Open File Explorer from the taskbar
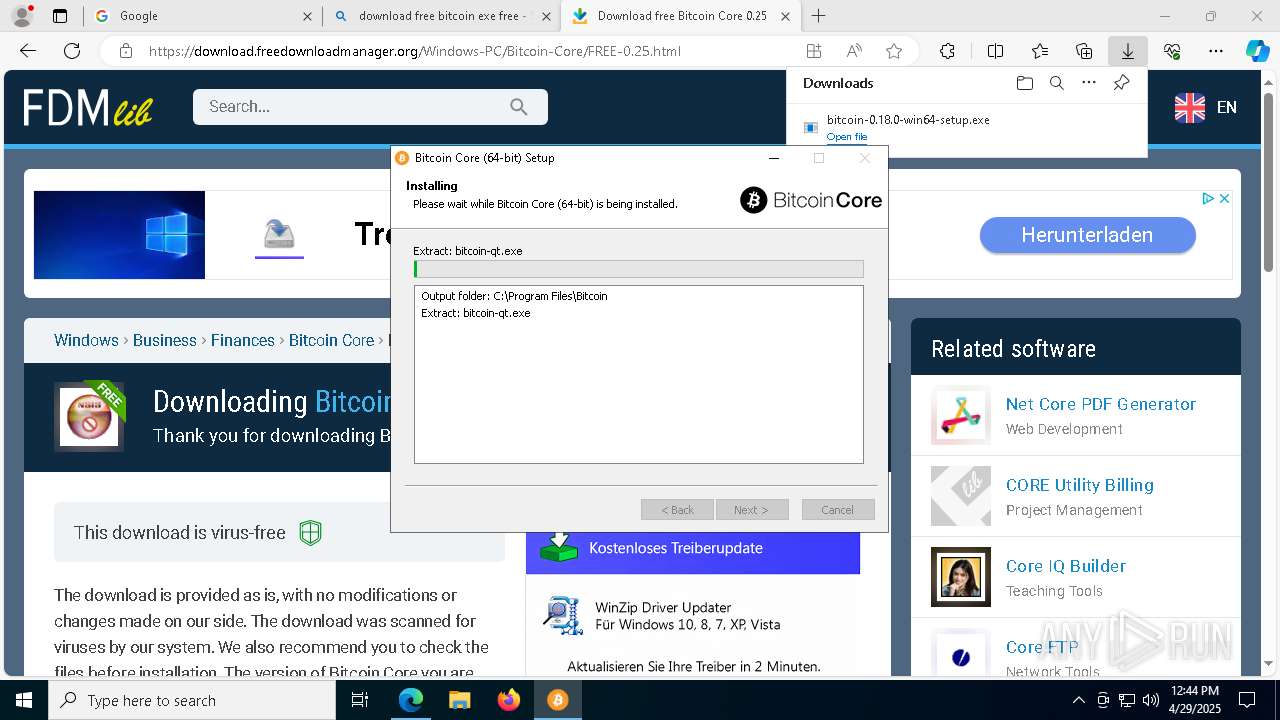 [x=459, y=700]
